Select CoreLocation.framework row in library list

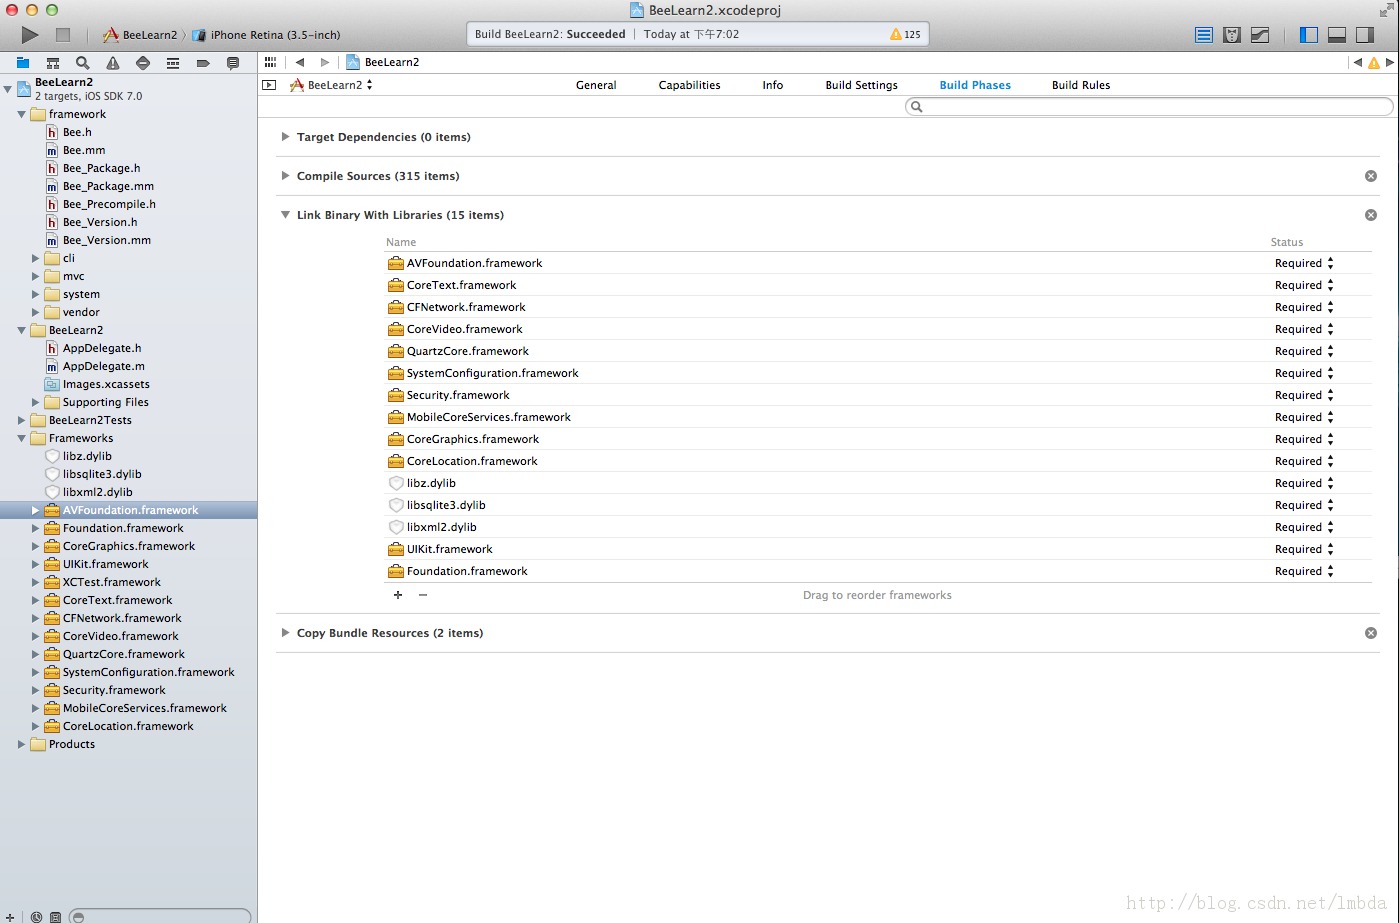(x=878, y=461)
